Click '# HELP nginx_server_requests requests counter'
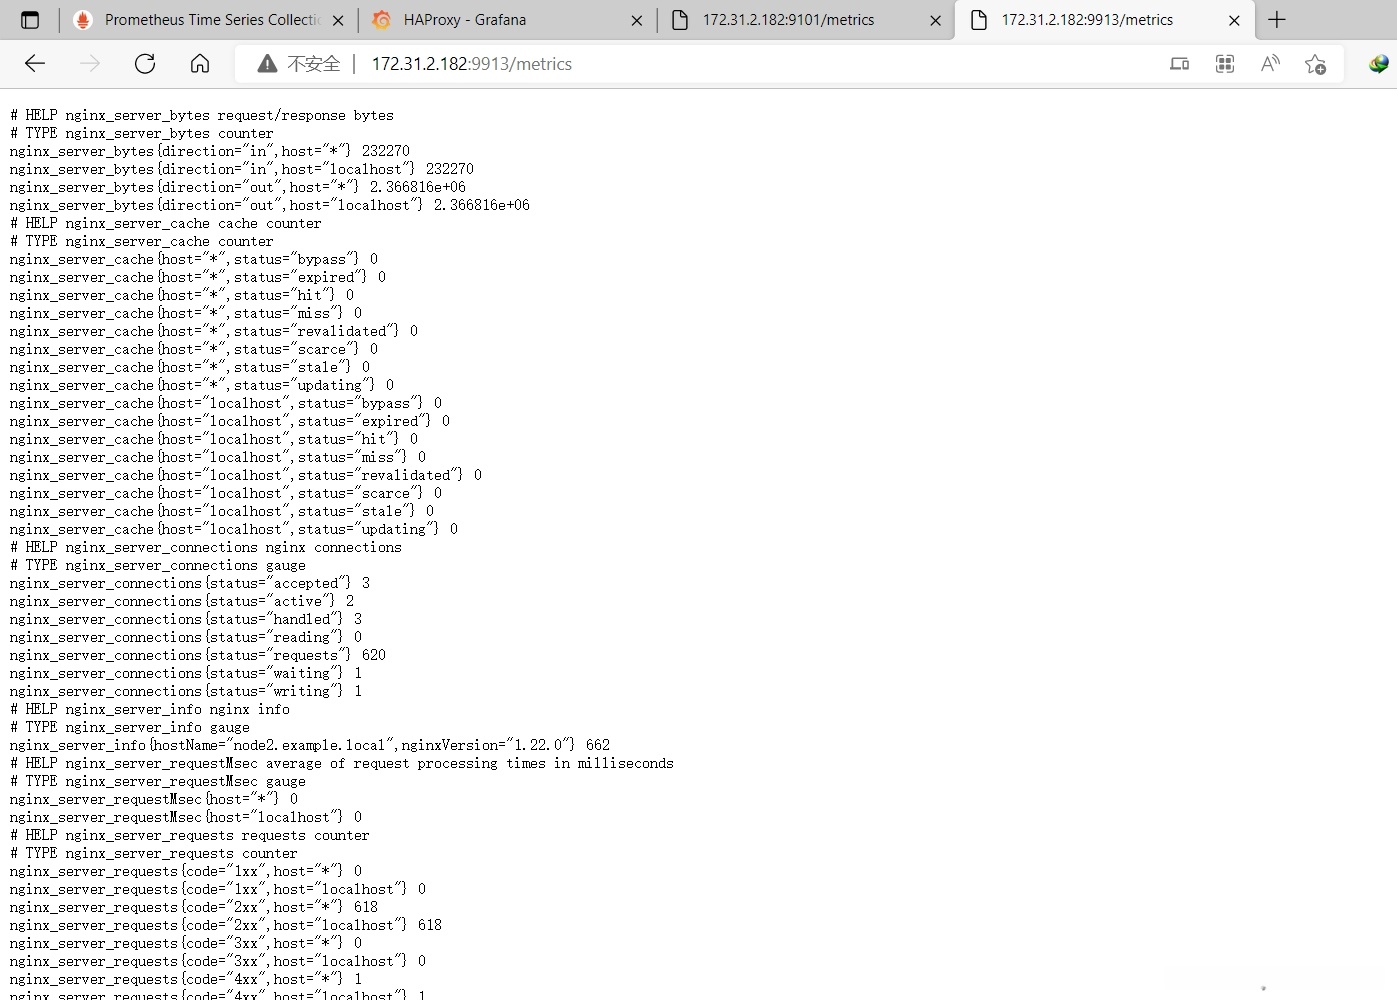The width and height of the screenshot is (1397, 1000). 190,835
